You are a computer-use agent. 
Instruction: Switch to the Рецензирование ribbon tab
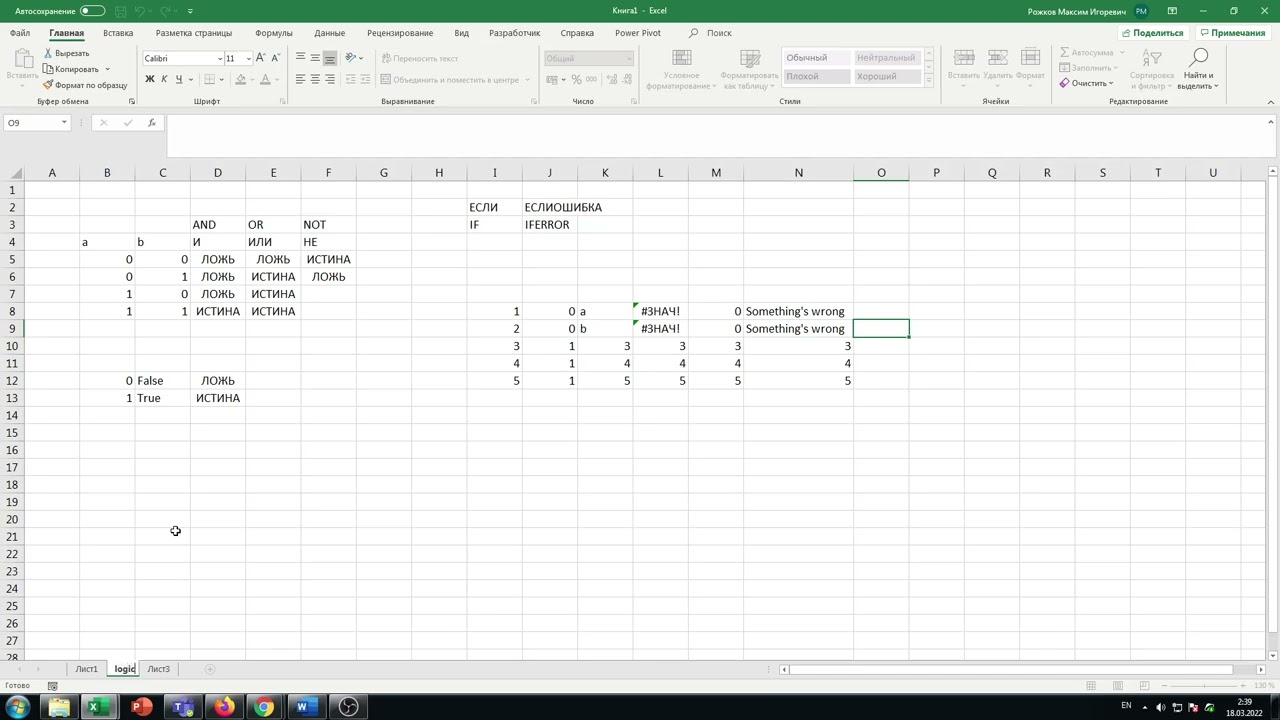click(x=400, y=33)
